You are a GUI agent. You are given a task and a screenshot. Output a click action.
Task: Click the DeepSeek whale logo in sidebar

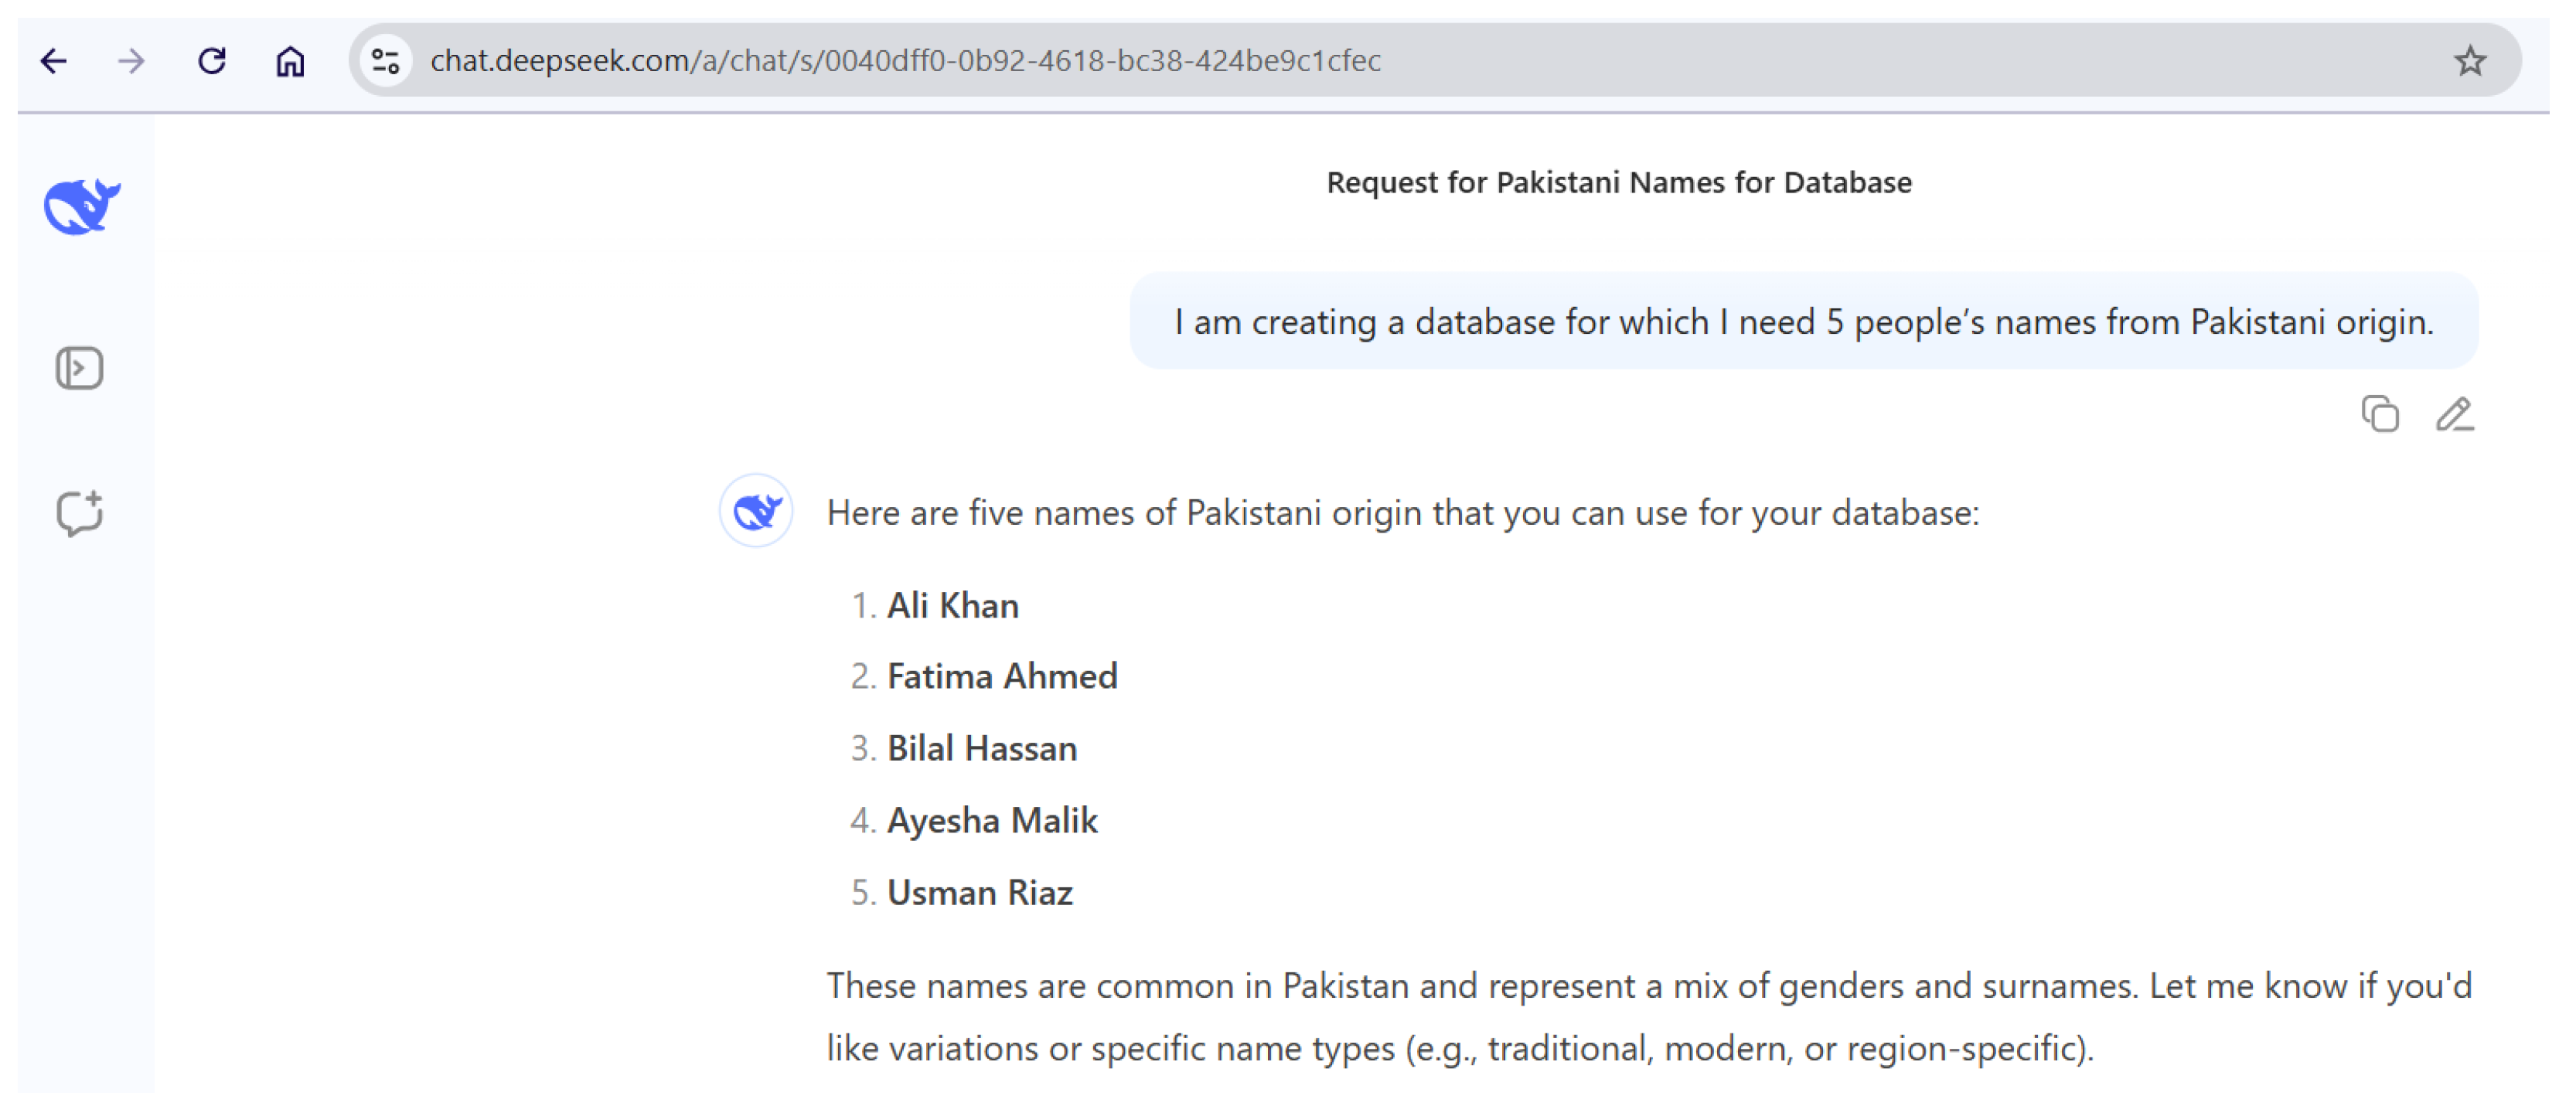coord(82,206)
